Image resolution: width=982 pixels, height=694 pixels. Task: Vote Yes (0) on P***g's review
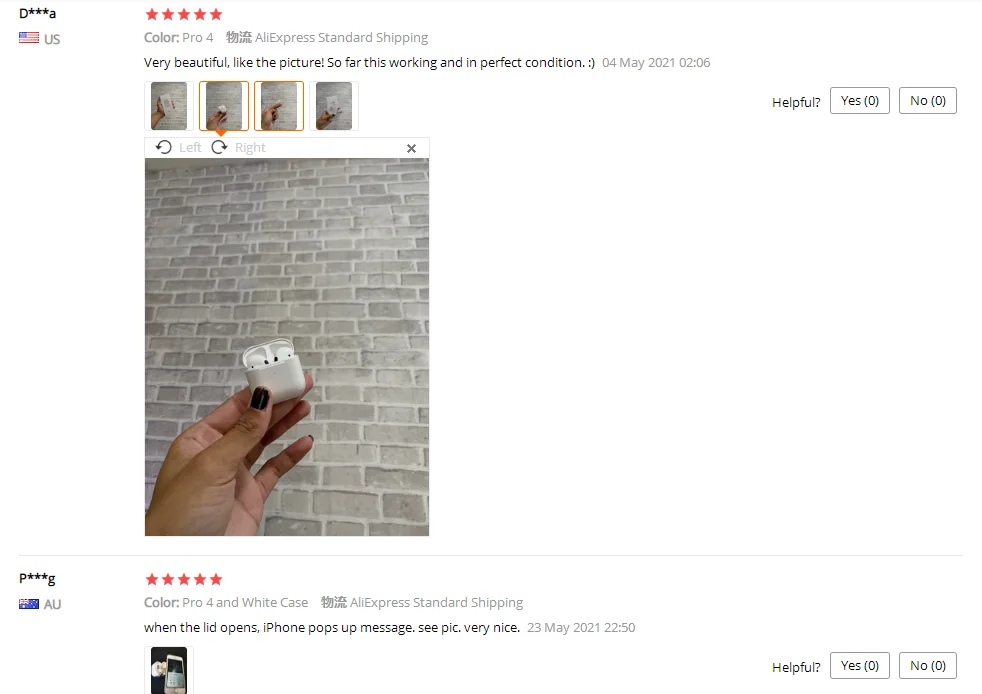click(x=859, y=666)
